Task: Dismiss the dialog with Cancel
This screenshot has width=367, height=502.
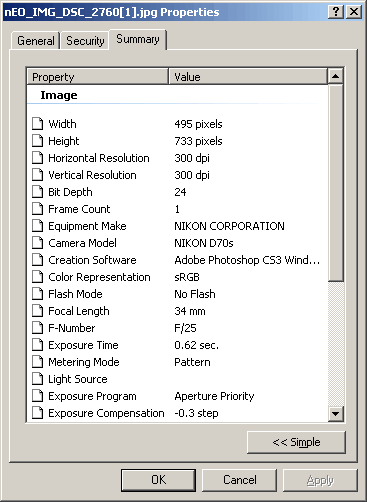Action: tap(239, 480)
